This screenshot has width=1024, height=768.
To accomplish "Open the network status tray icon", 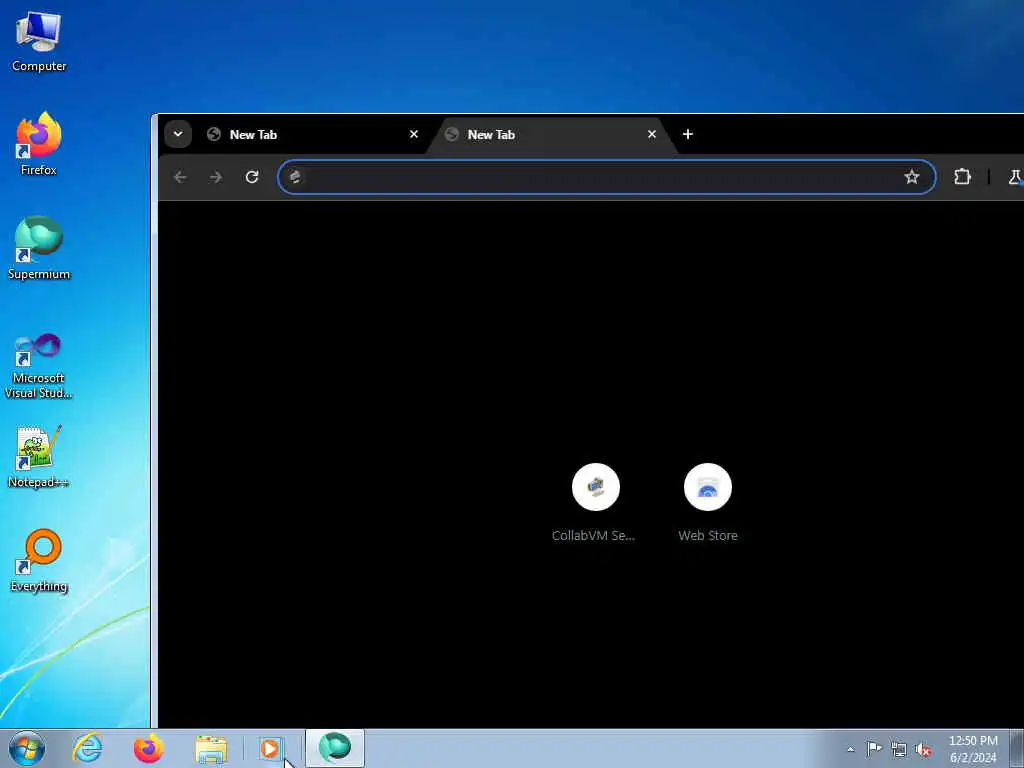I will pyautogui.click(x=899, y=749).
